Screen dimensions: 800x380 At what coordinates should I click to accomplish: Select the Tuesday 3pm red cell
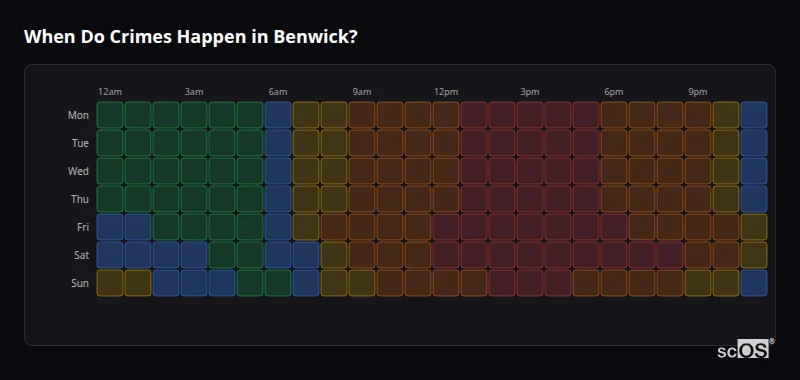[530, 143]
